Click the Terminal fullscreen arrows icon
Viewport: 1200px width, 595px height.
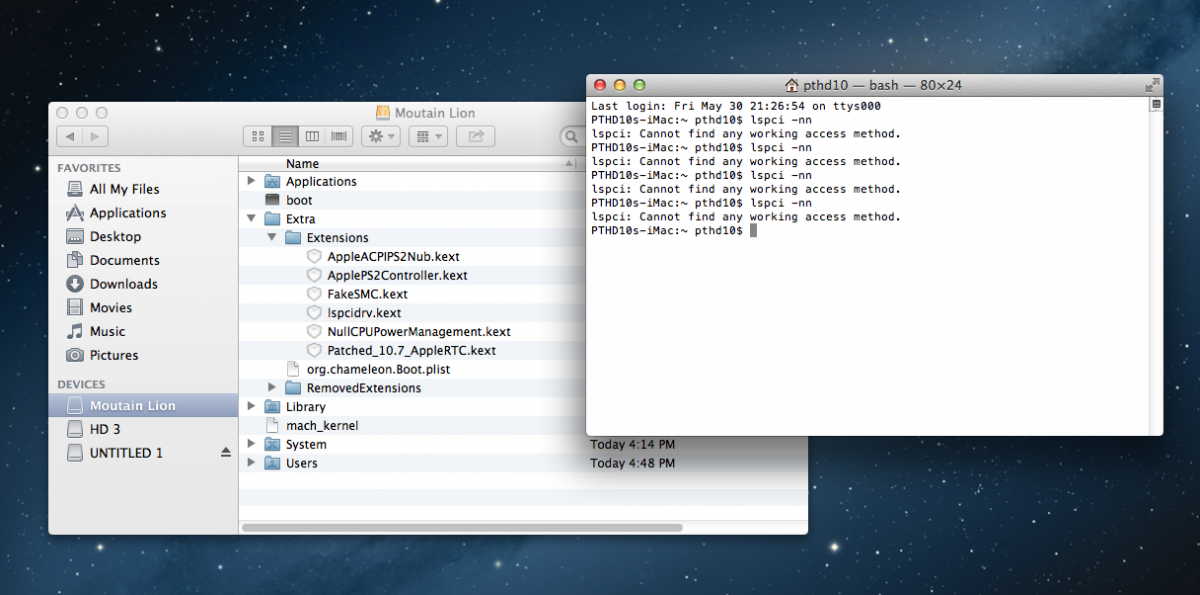[1152, 85]
